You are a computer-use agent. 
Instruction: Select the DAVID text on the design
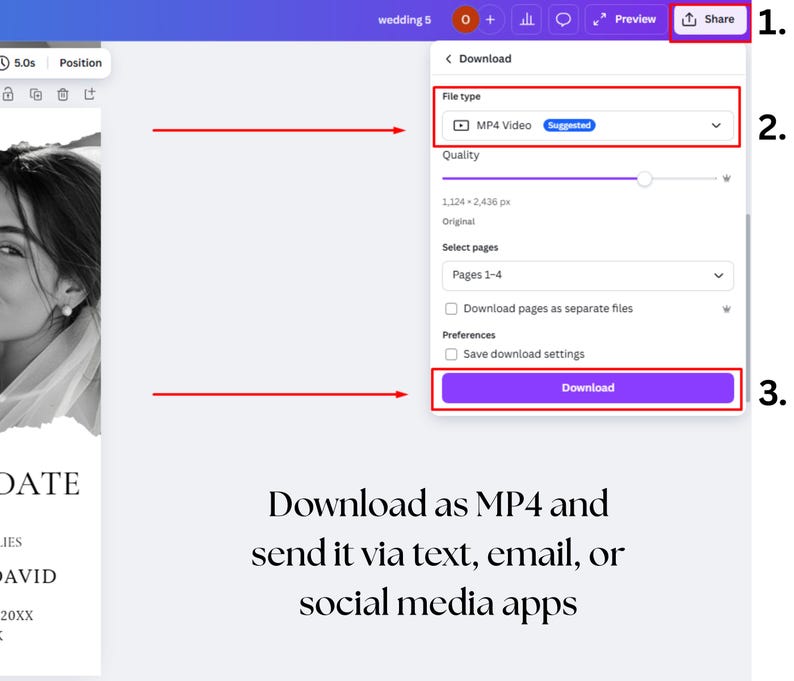[28, 577]
